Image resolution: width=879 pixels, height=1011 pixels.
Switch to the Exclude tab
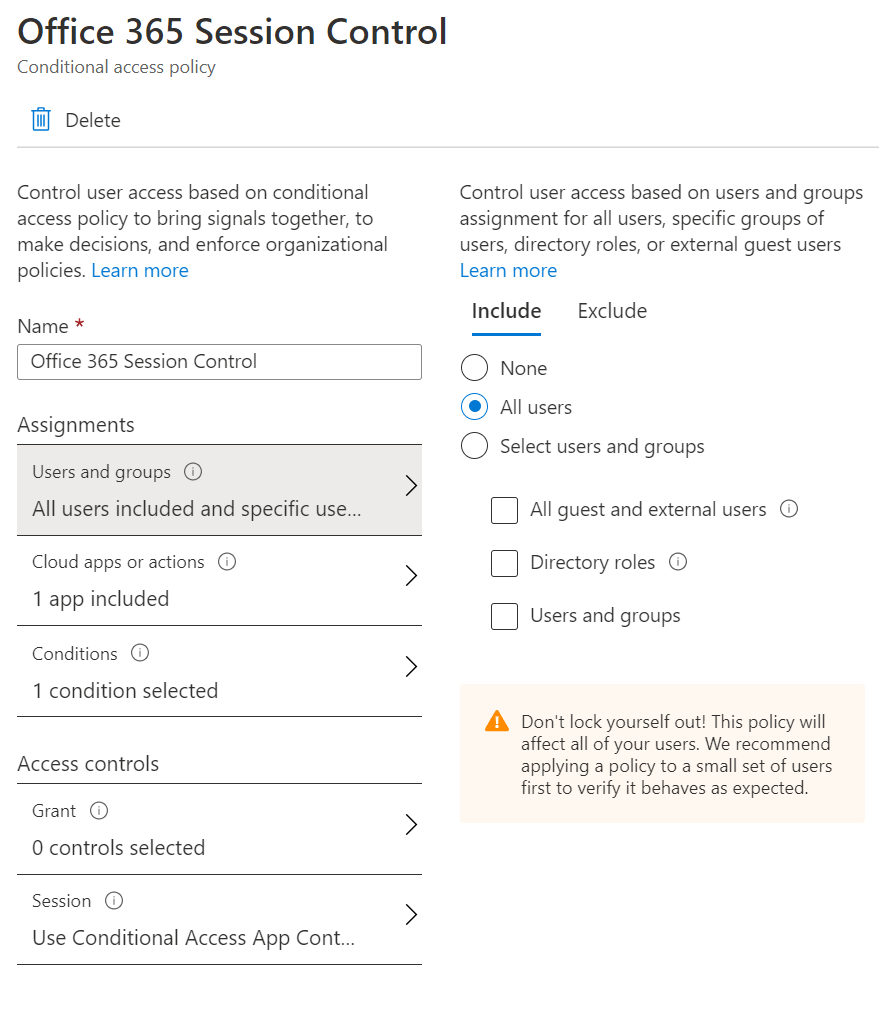[612, 311]
